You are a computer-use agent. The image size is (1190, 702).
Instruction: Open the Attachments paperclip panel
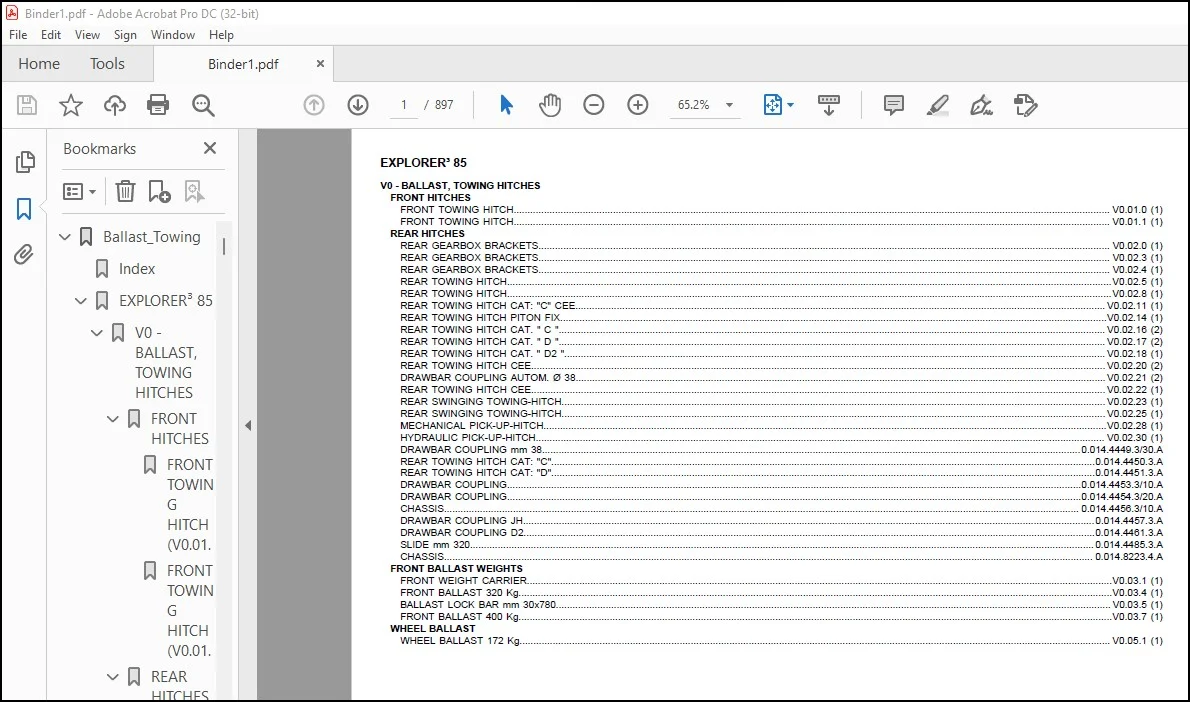24,254
